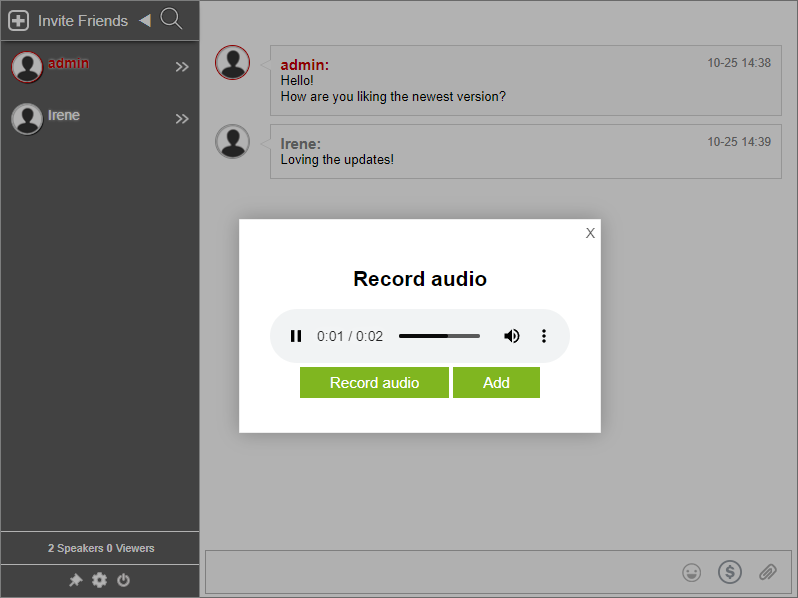798x598 pixels.
Task: Click the message 'Loving the updates!'
Action: click(337, 159)
